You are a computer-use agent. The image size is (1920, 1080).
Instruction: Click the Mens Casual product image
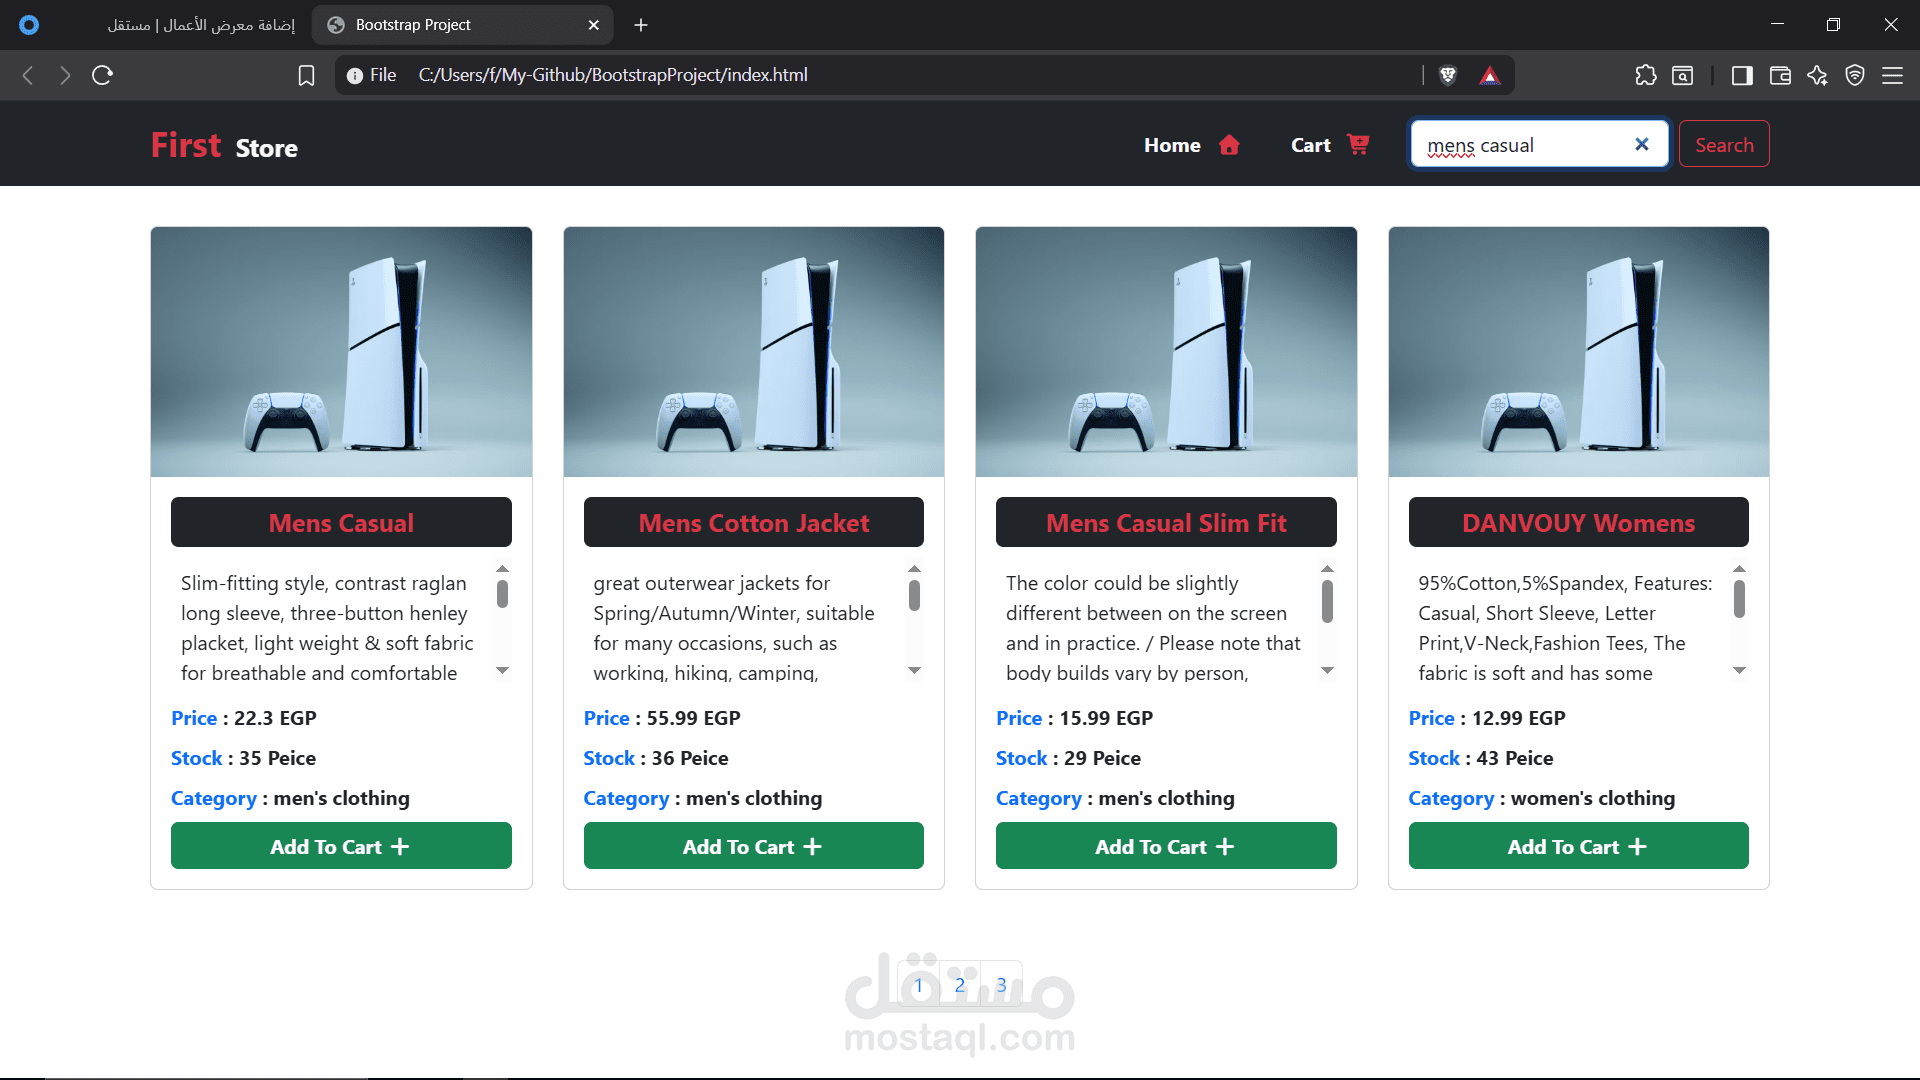click(x=341, y=352)
